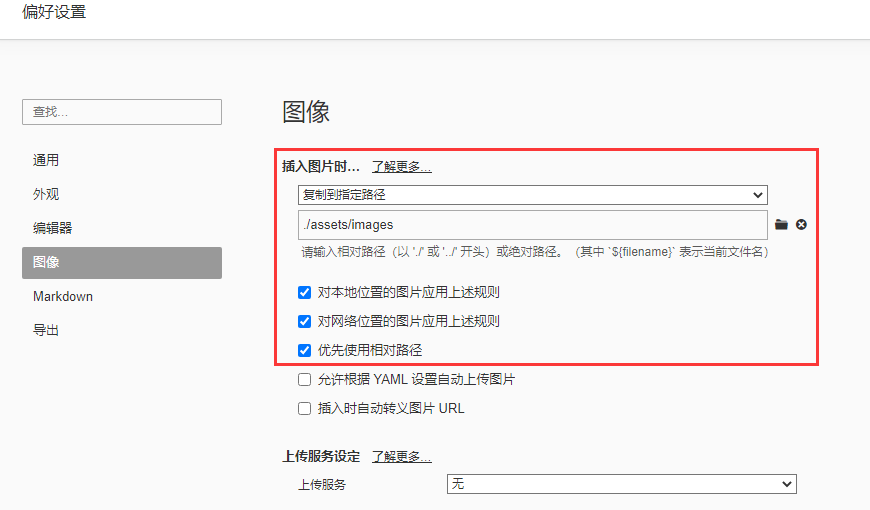Open the 上传服务 dropdown showing 无
This screenshot has height=510, width=870.
pos(621,484)
